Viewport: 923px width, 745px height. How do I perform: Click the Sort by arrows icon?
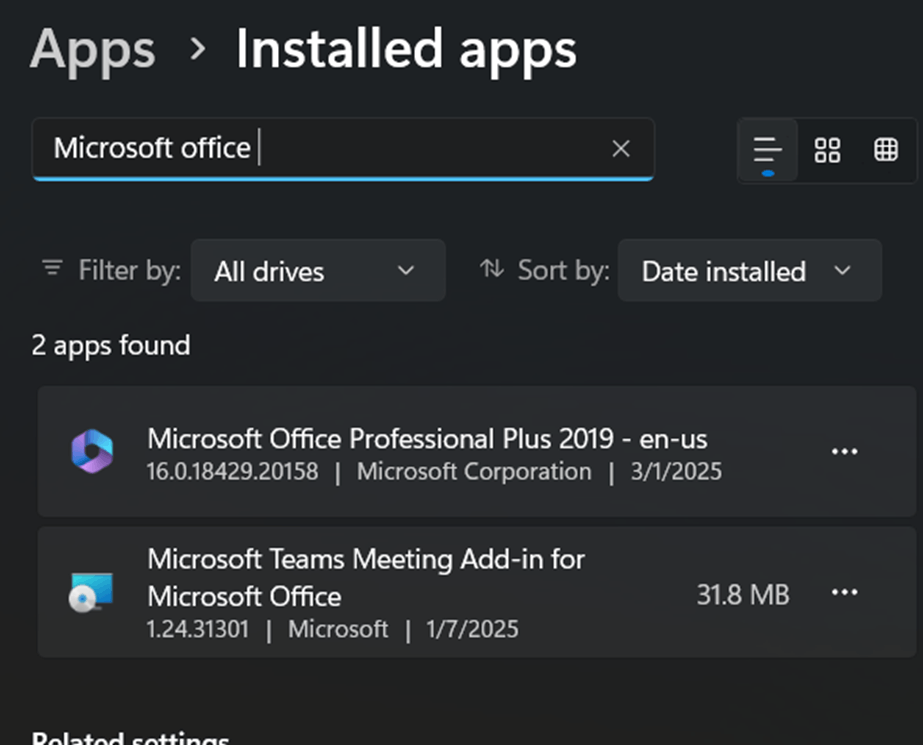[492, 268]
